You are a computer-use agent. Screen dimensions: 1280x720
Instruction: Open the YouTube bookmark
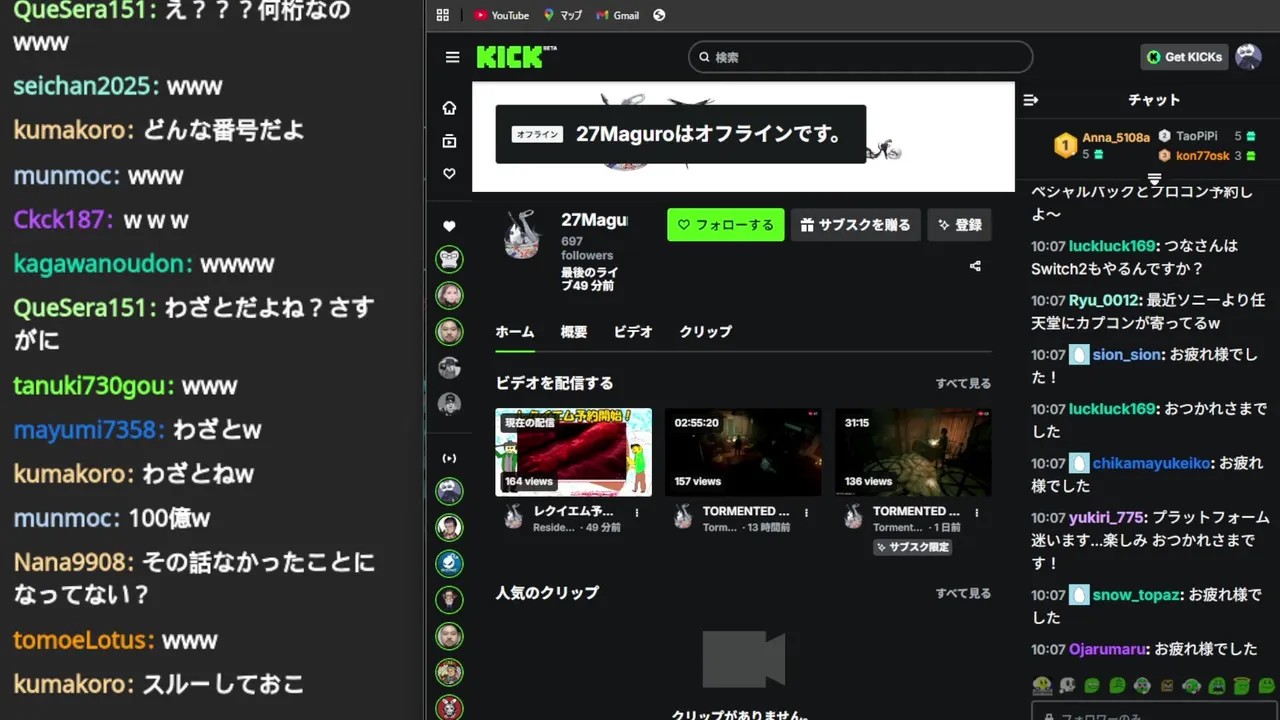point(502,15)
